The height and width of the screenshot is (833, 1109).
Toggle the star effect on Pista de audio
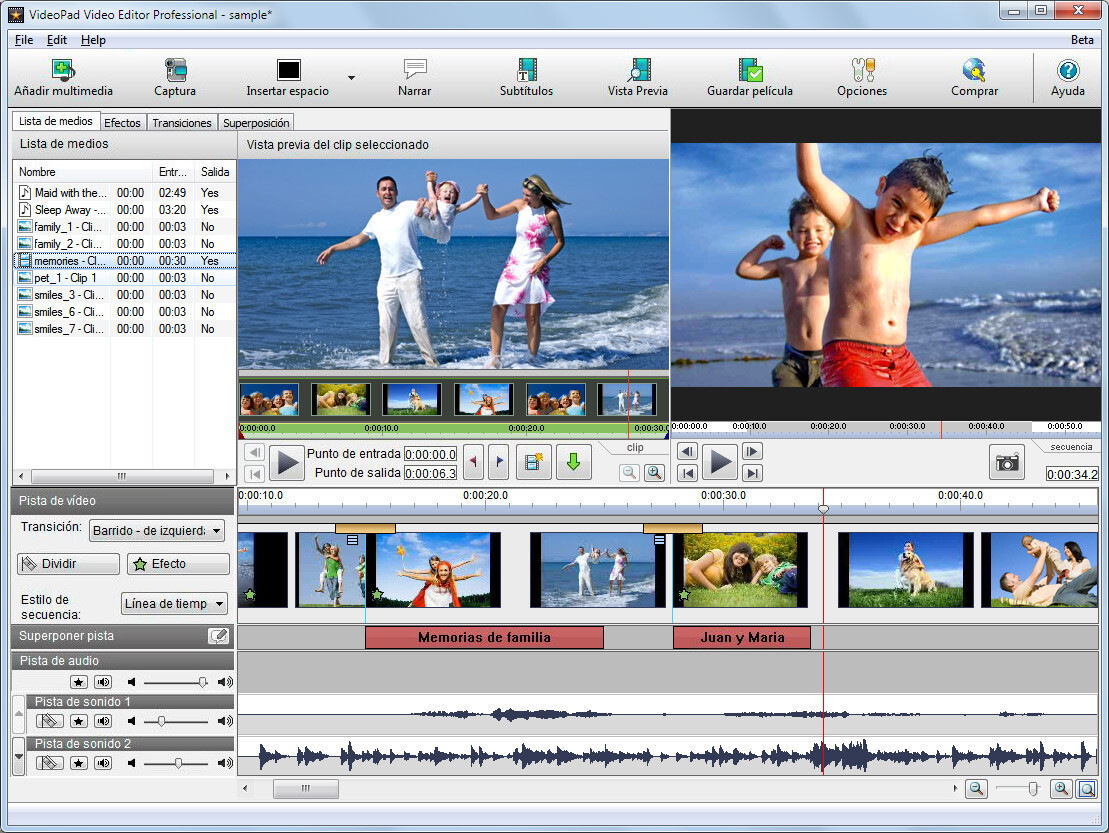click(x=79, y=681)
